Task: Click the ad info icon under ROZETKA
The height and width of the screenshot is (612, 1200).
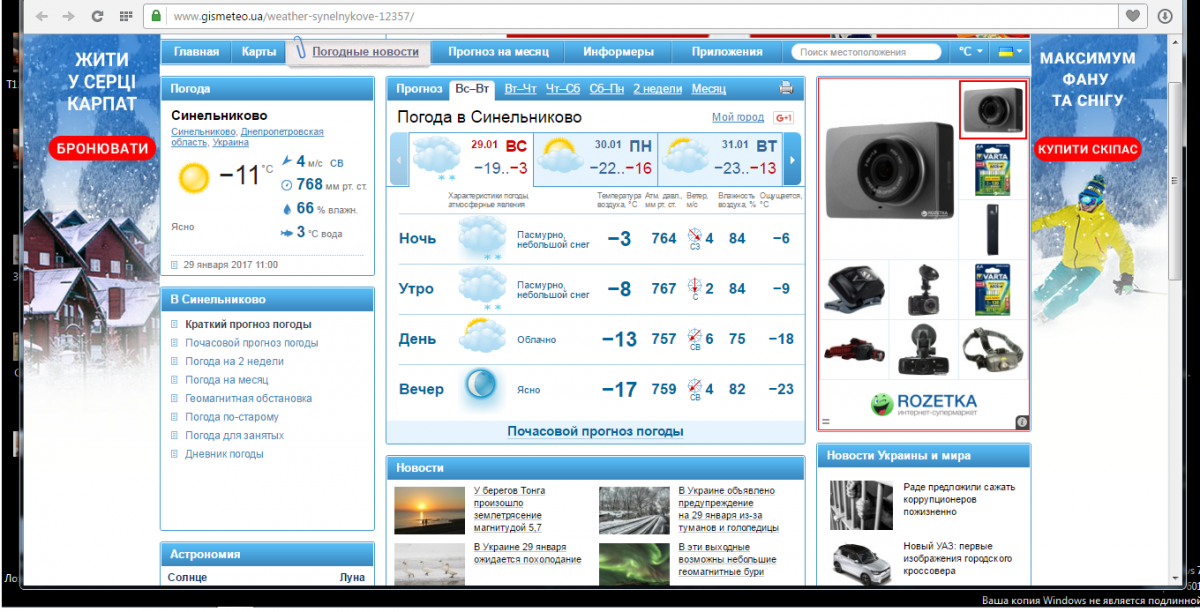Action: pyautogui.click(x=1022, y=422)
